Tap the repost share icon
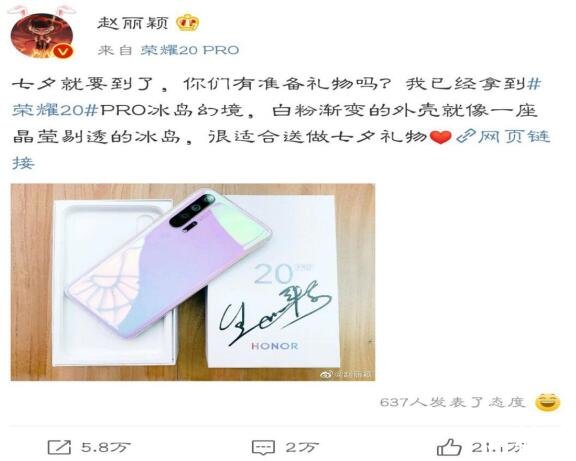 click(x=59, y=448)
